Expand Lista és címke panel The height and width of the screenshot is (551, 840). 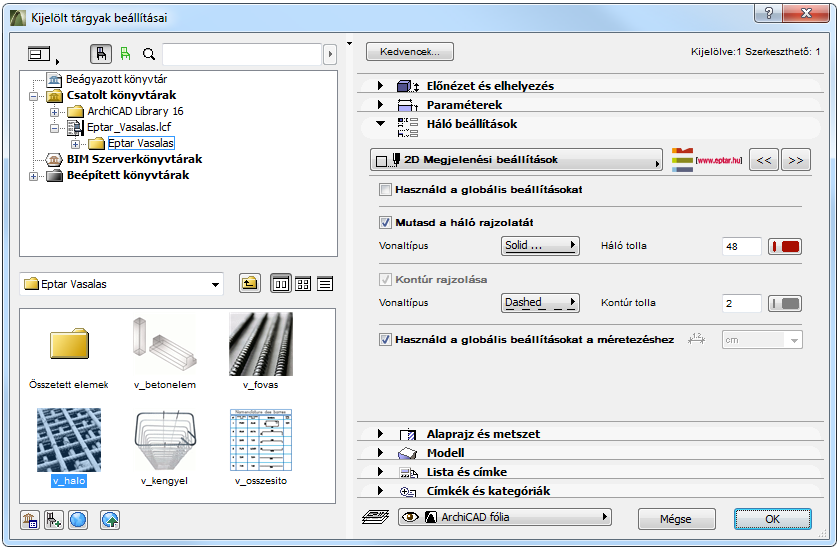tap(380, 472)
